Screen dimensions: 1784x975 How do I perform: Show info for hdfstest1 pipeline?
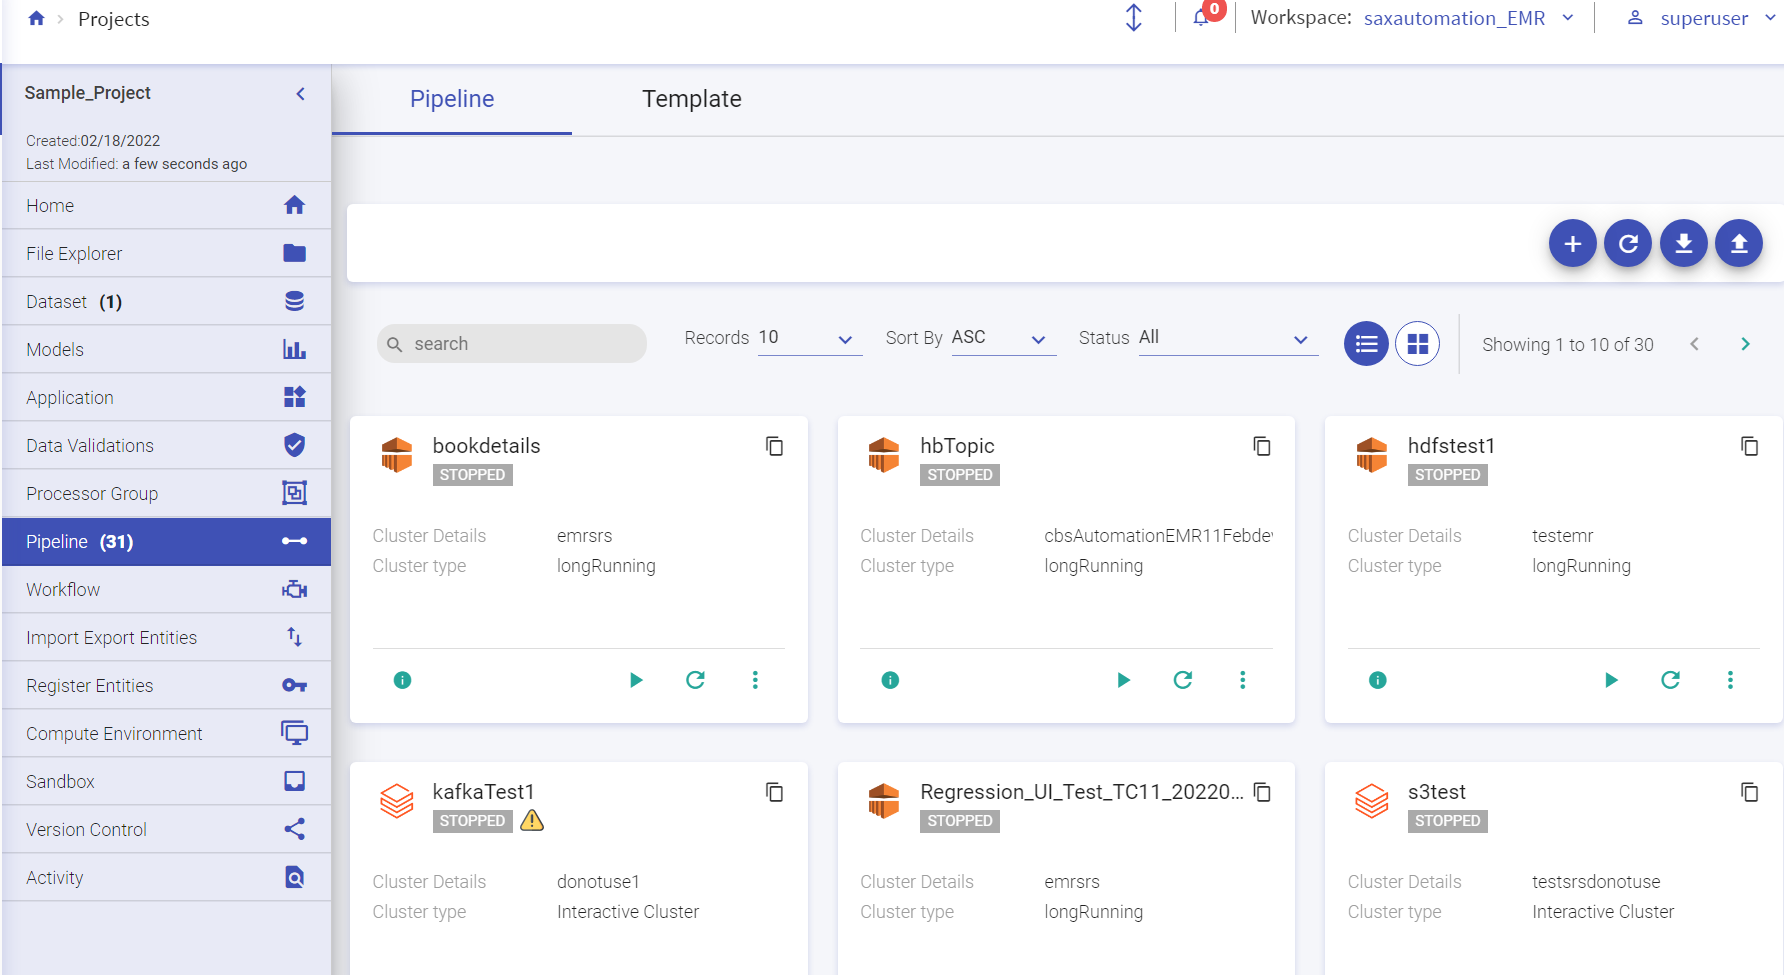[x=1378, y=680]
